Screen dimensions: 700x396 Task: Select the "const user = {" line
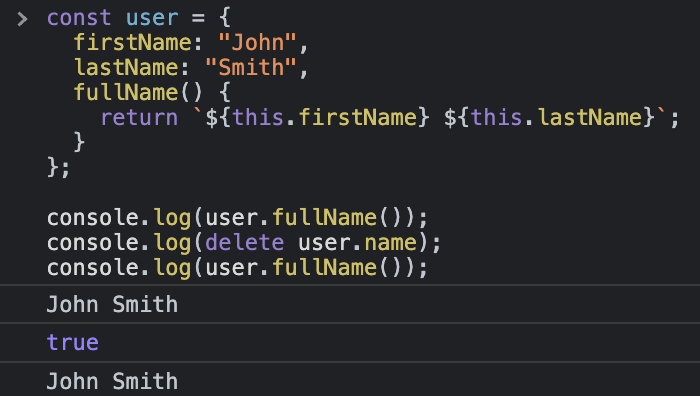[139, 18]
